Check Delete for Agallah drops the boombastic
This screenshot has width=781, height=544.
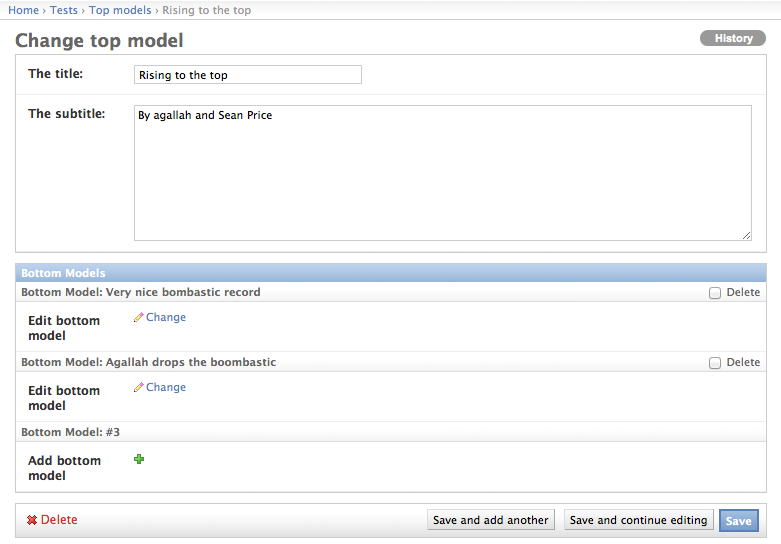click(715, 363)
